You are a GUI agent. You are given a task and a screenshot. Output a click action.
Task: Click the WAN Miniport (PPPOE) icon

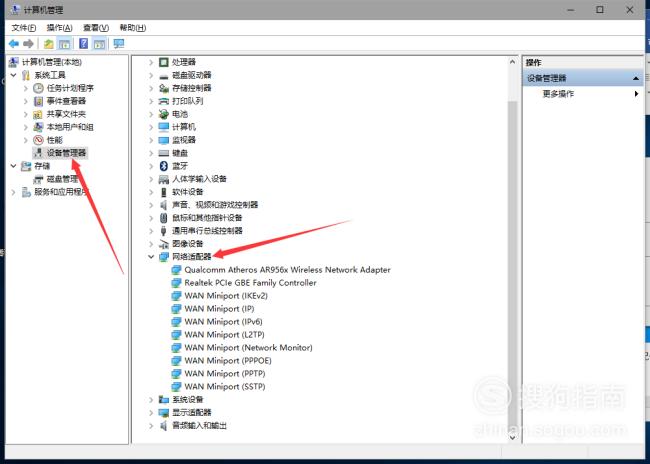tap(177, 361)
